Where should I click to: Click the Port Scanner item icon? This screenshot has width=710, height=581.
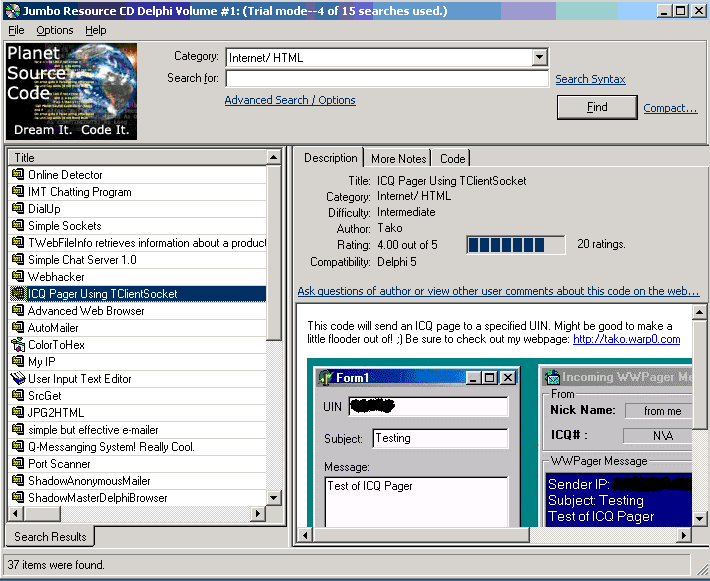click(18, 463)
